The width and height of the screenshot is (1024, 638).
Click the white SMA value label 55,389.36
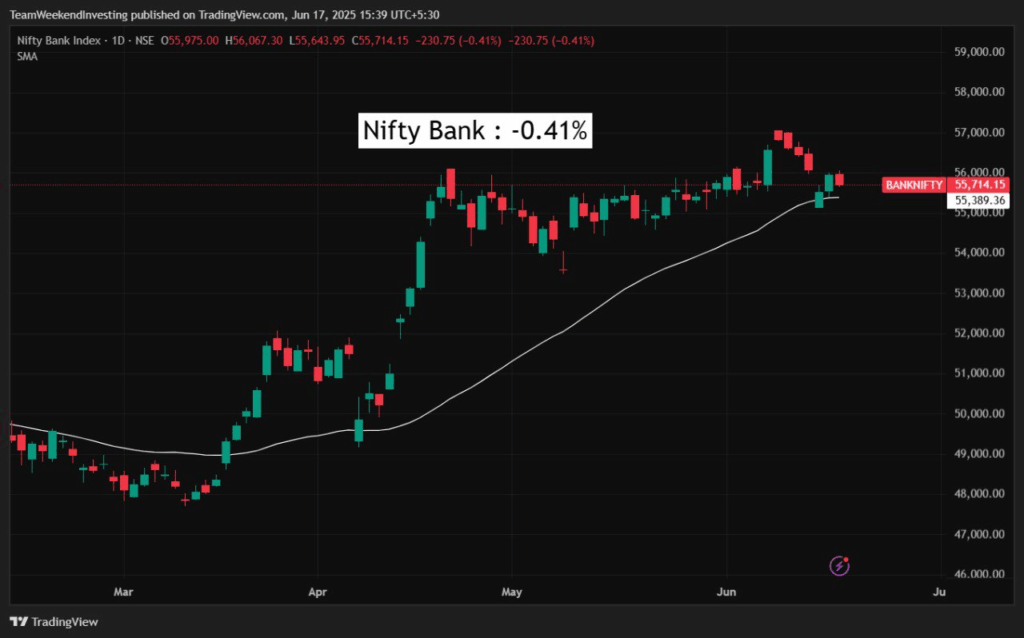pos(979,200)
